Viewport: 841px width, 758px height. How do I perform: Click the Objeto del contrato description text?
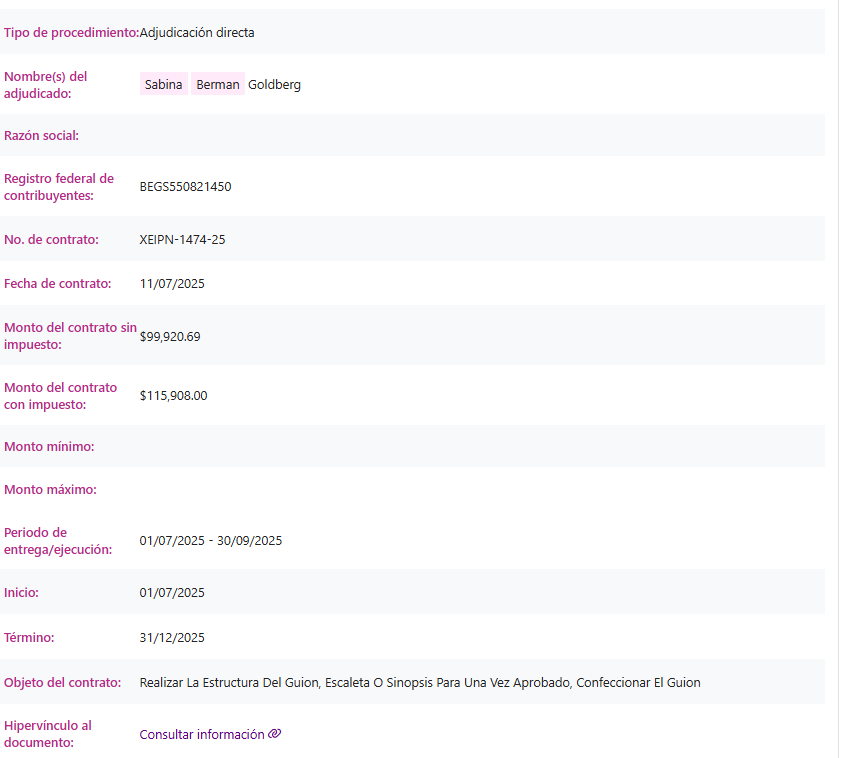click(420, 682)
